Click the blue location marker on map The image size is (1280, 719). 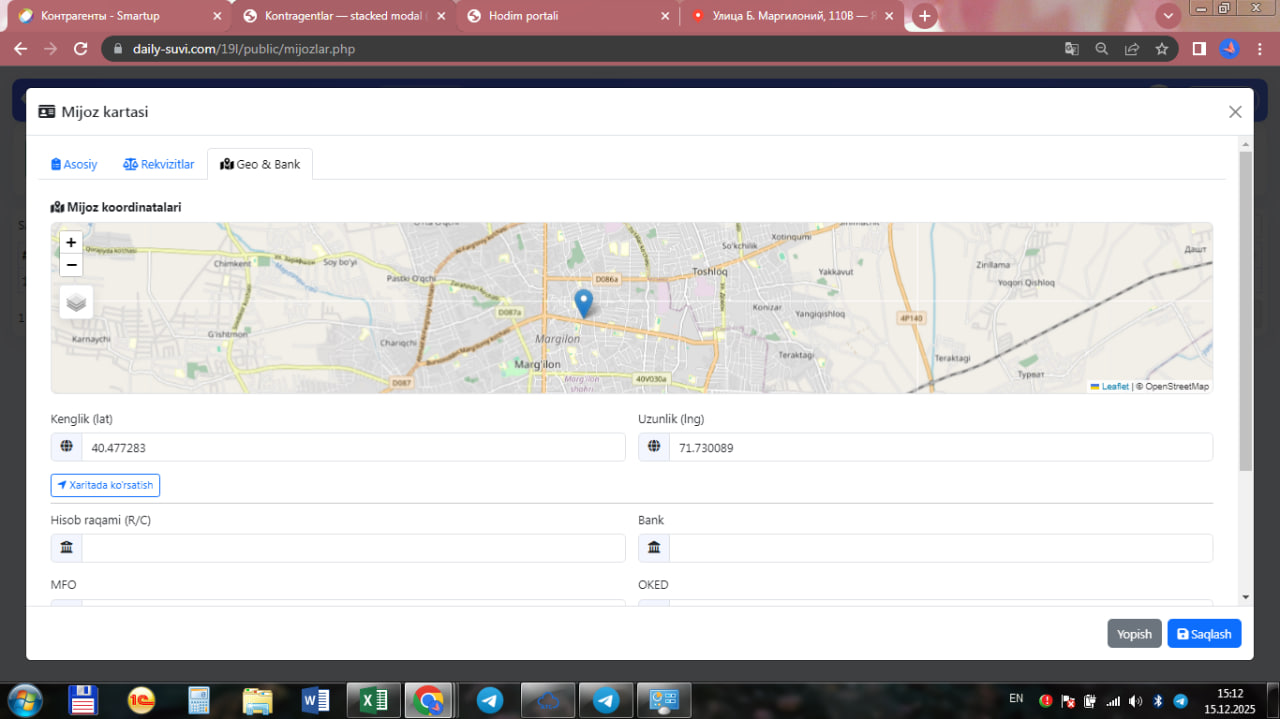[584, 303]
